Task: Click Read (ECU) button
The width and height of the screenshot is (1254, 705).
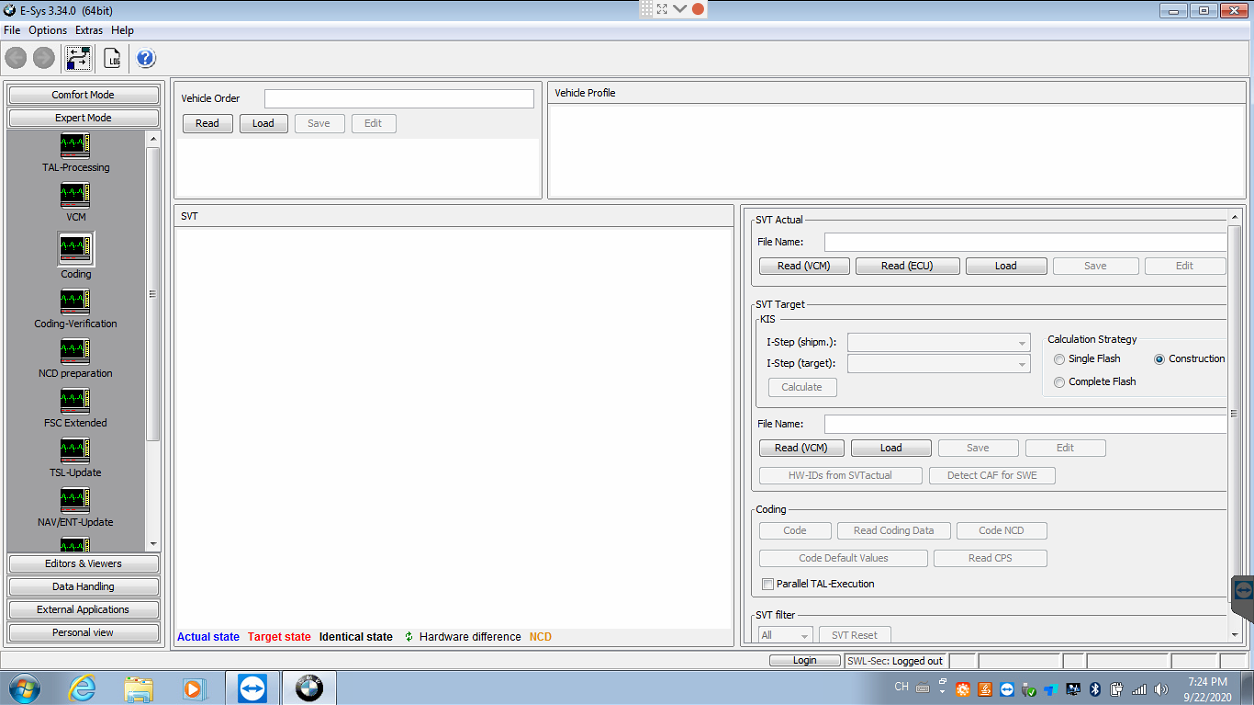Action: pyautogui.click(x=907, y=266)
